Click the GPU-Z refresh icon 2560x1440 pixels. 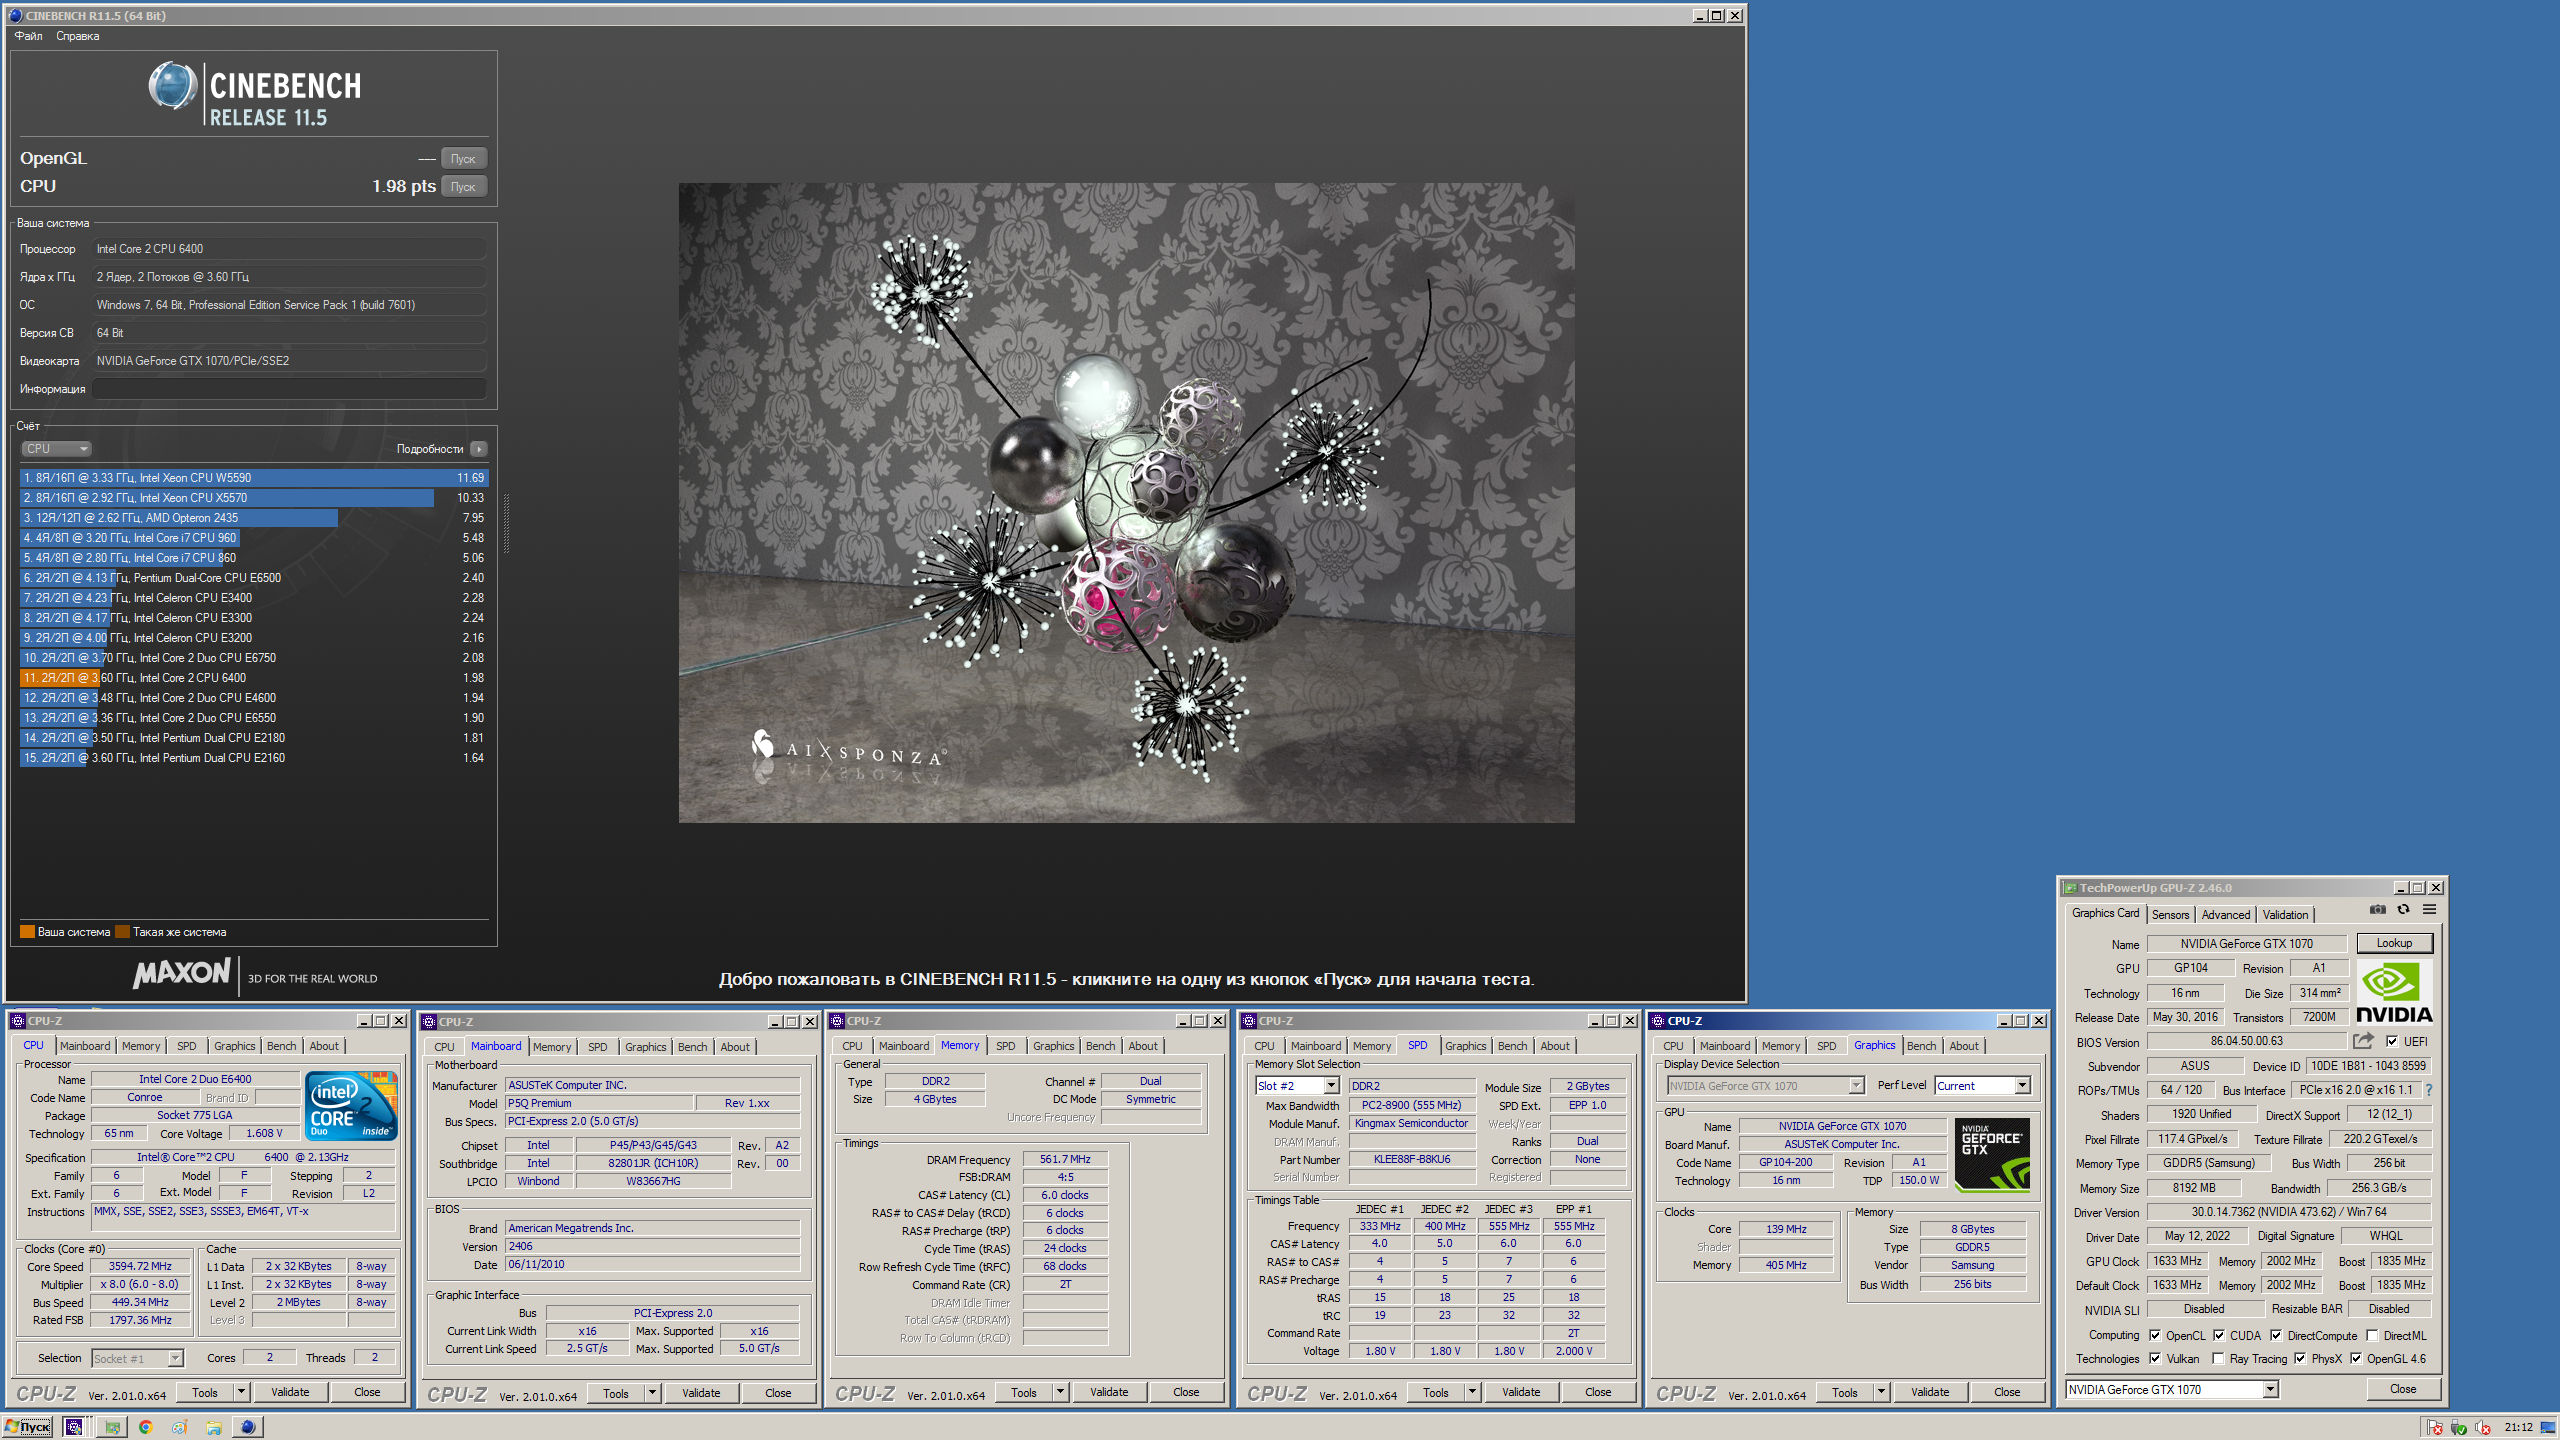pos(2403,910)
